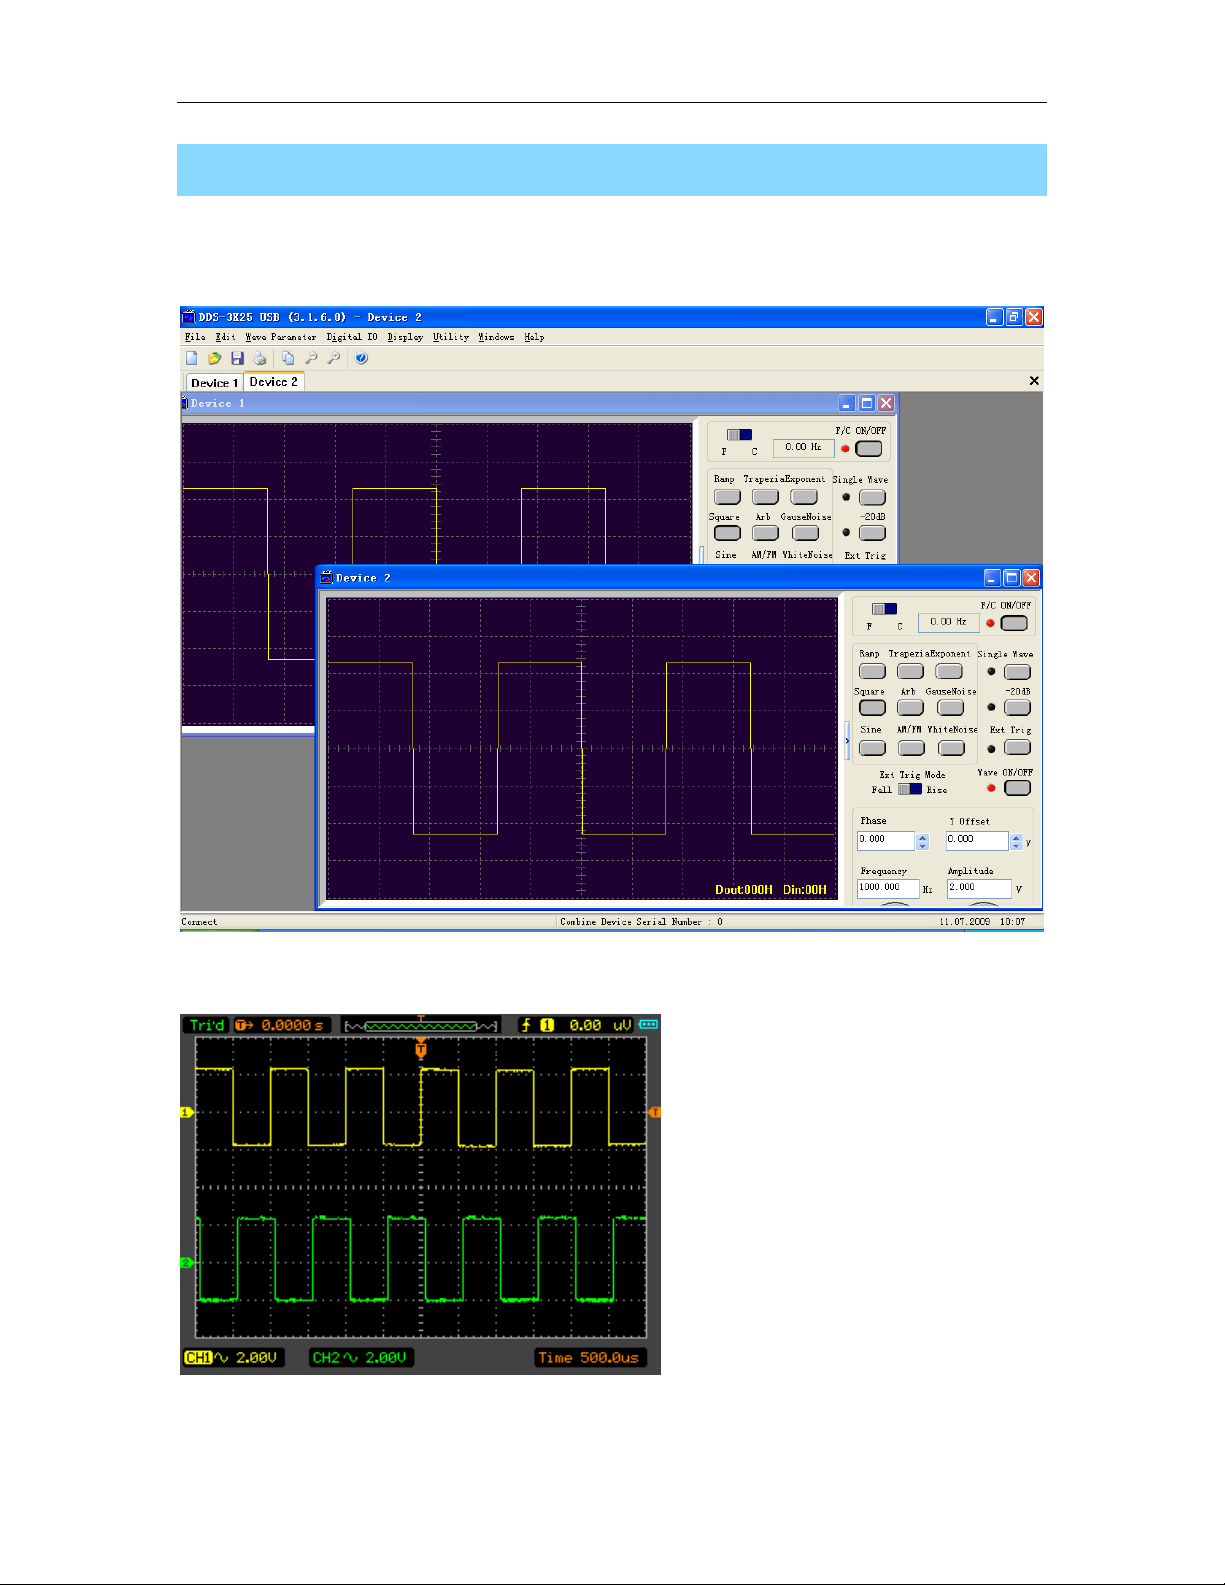Click the Print toolbar icon
Image resolution: width=1225 pixels, height=1585 pixels.
coord(260,358)
